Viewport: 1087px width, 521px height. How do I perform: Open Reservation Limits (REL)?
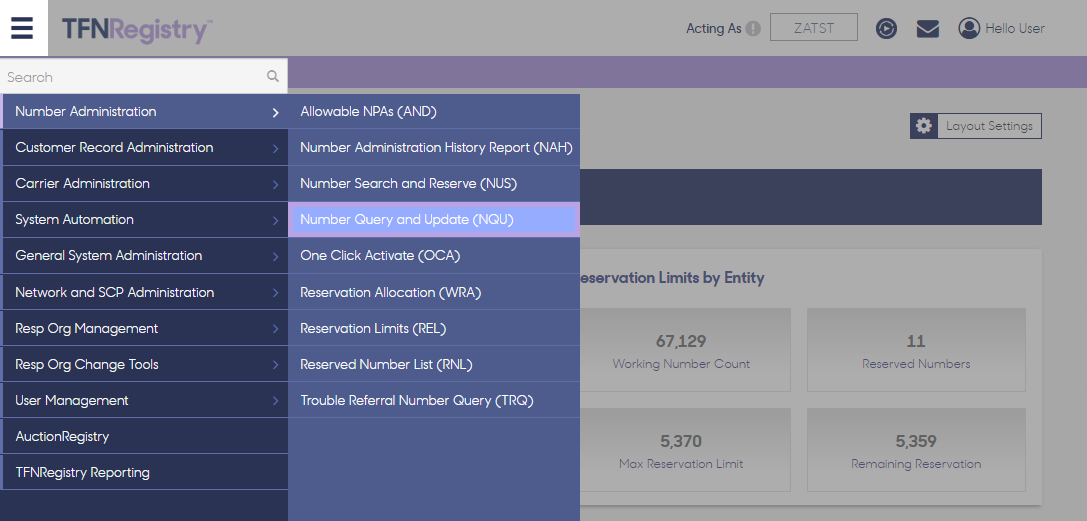point(434,328)
